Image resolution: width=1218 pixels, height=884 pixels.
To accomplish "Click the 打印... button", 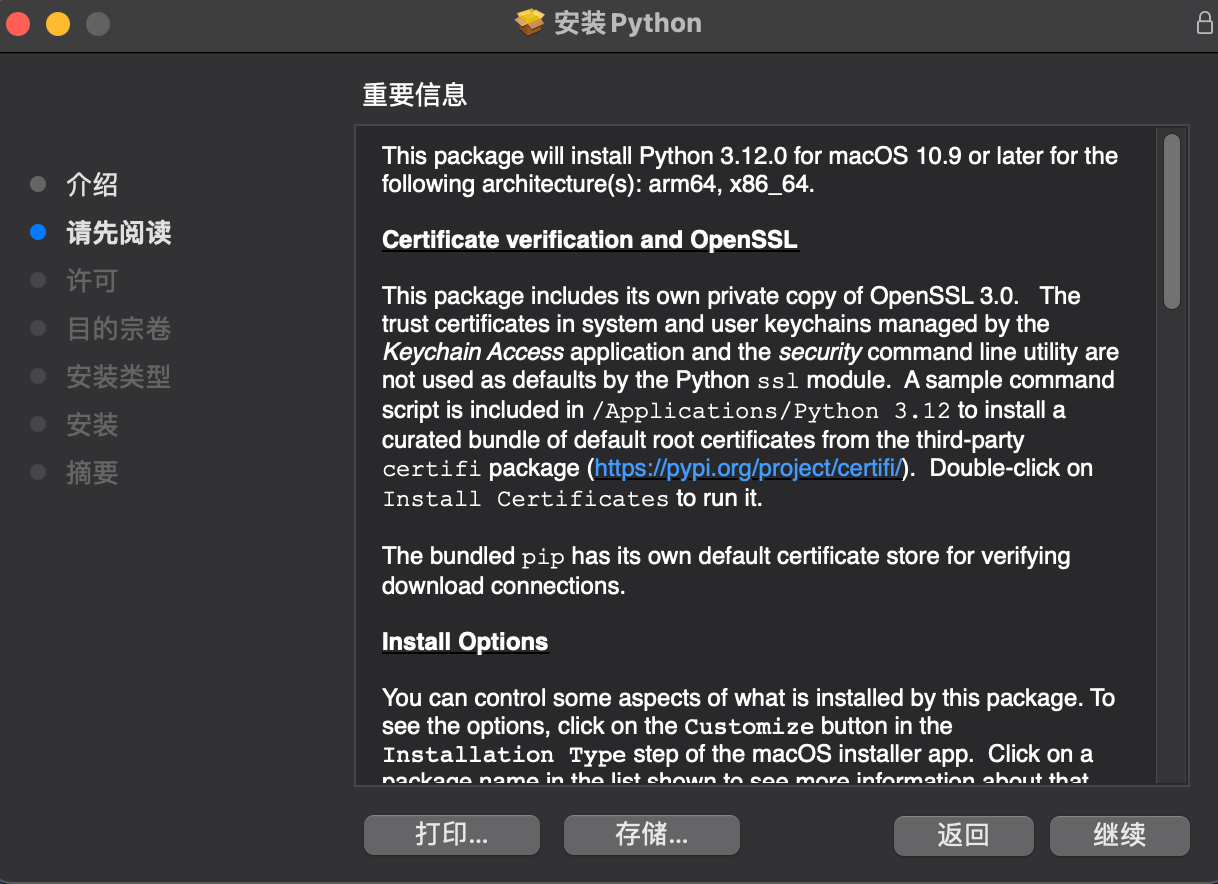I will tap(452, 835).
